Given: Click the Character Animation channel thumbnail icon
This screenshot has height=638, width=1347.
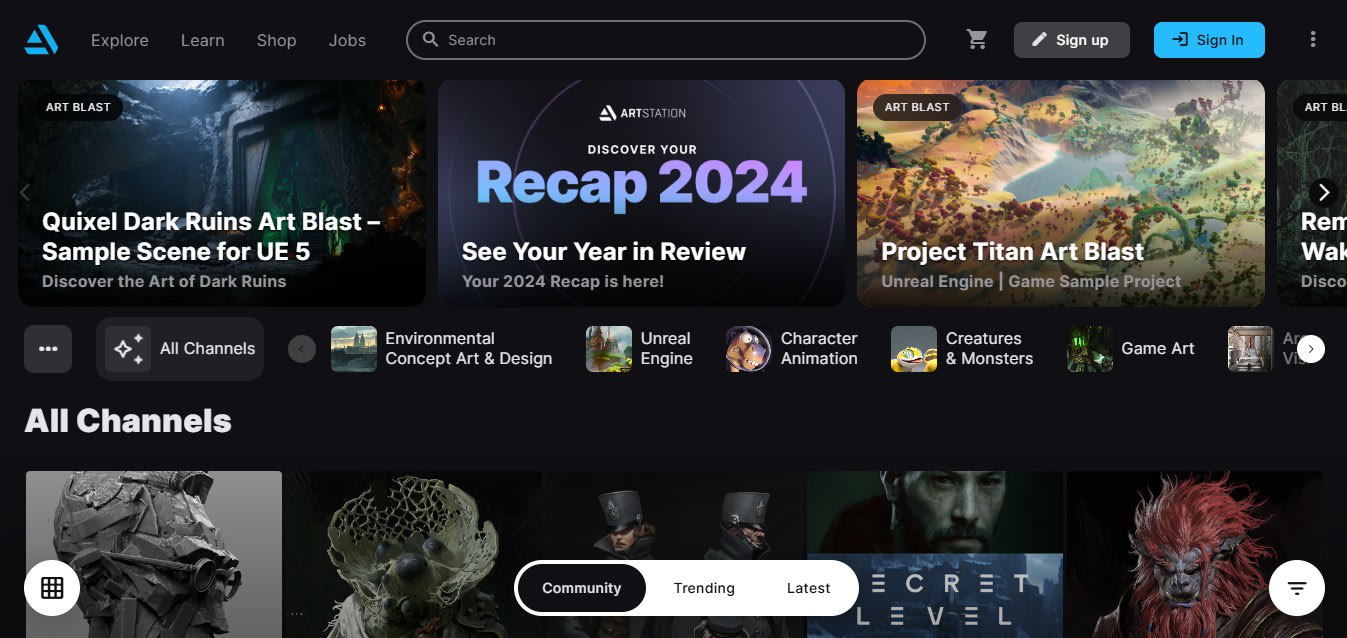Looking at the screenshot, I should pyautogui.click(x=748, y=349).
